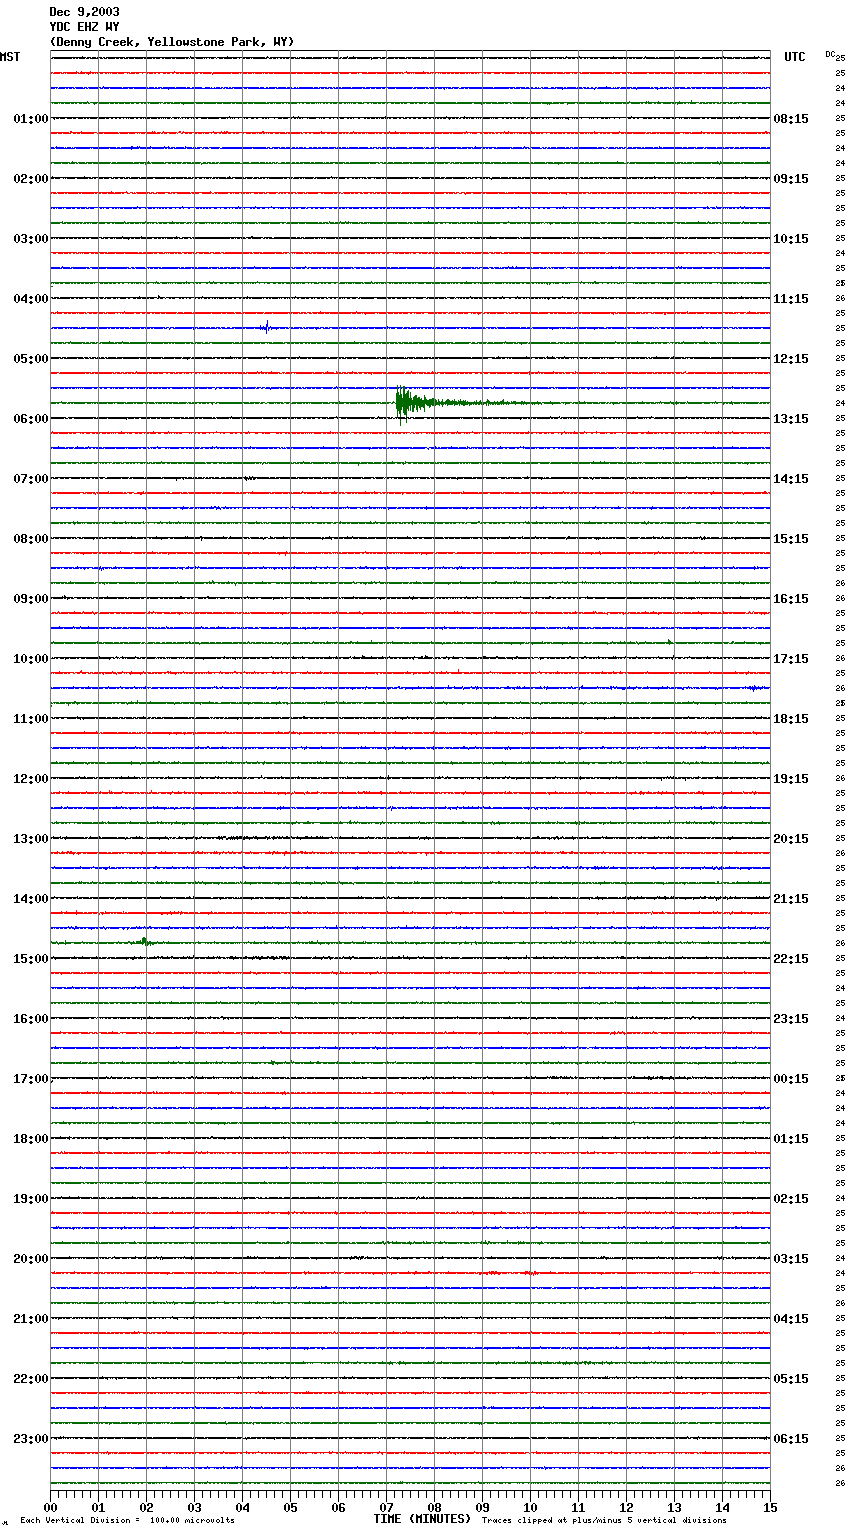Click the date label "Dec 9,2003"
850x1534 pixels.
point(84,12)
